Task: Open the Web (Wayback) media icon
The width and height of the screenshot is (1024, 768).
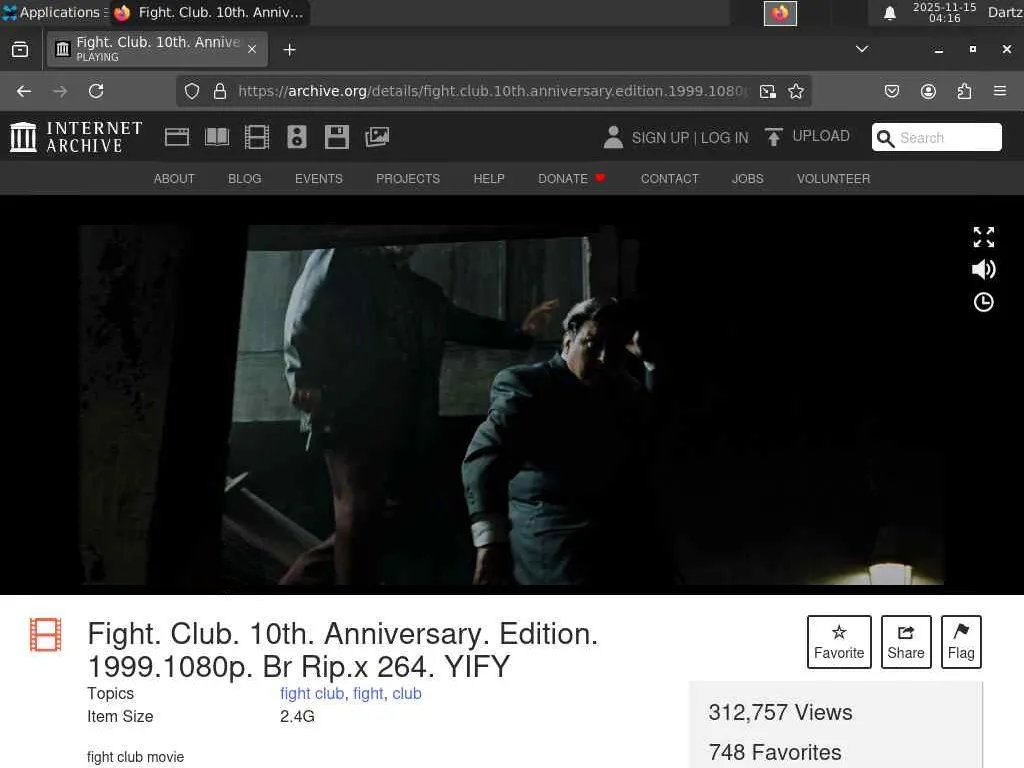Action: [177, 137]
